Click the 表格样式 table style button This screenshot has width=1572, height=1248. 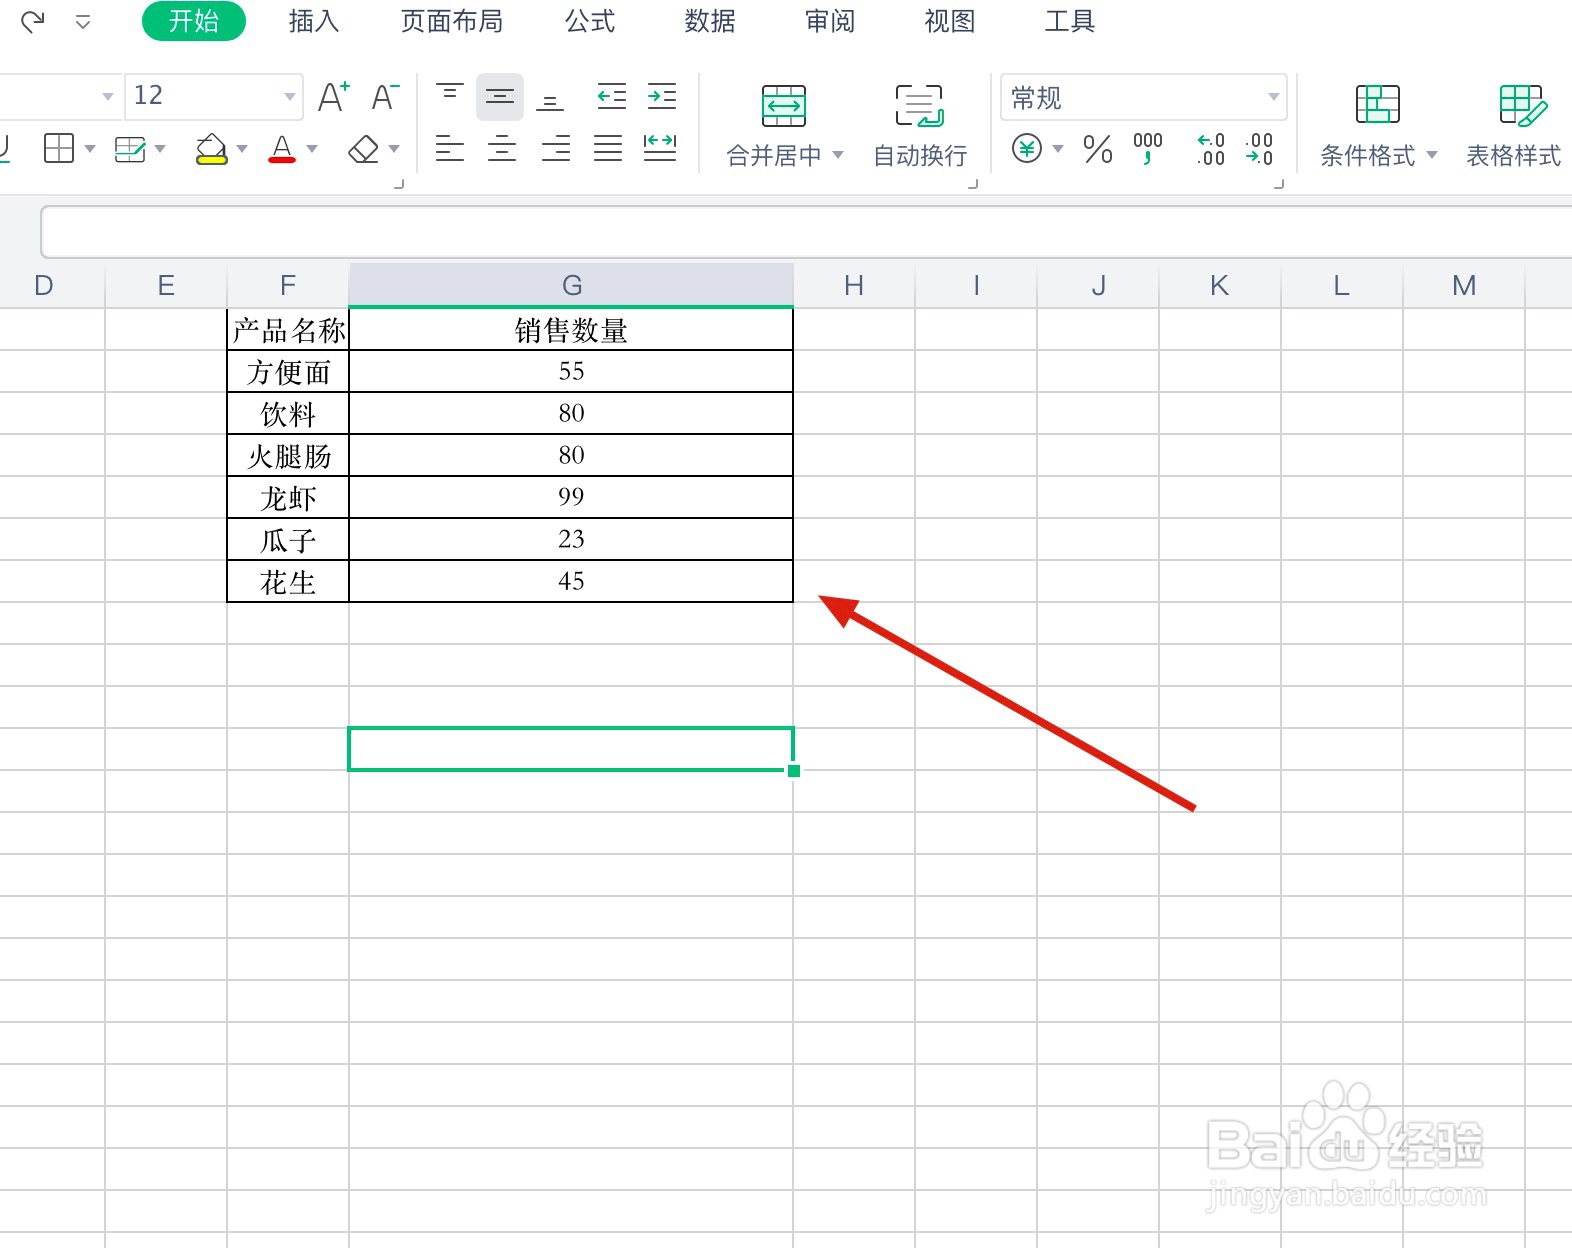[x=1514, y=125]
